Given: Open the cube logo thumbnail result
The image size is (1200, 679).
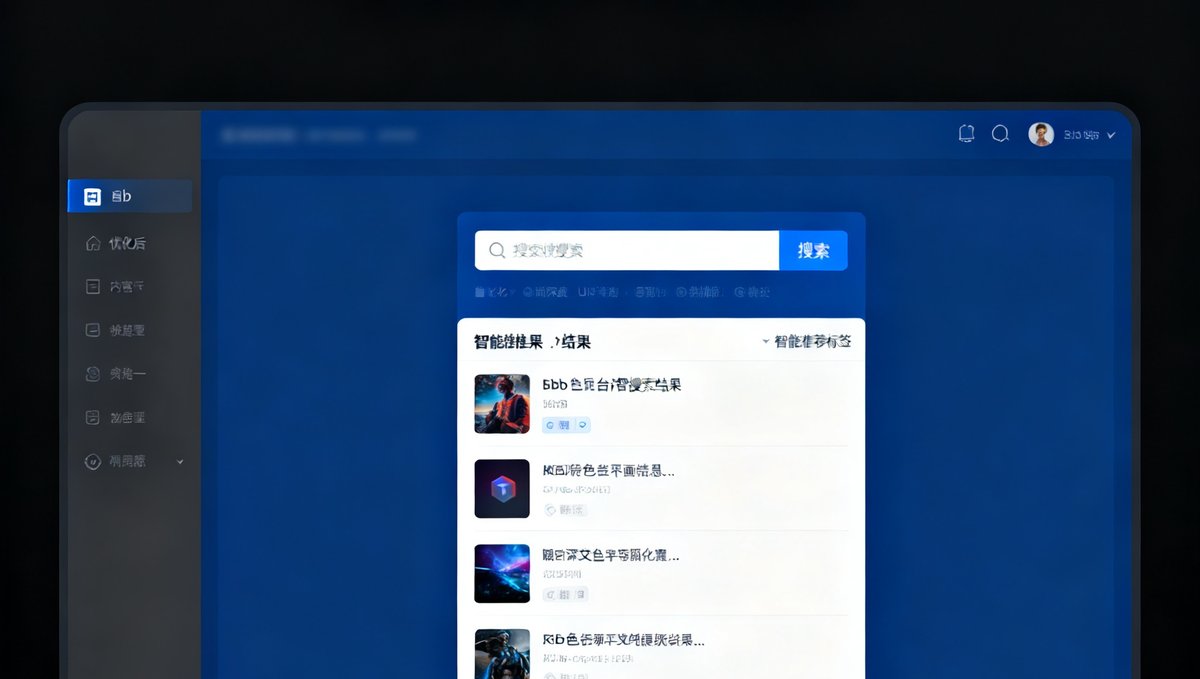Looking at the screenshot, I should pos(502,488).
